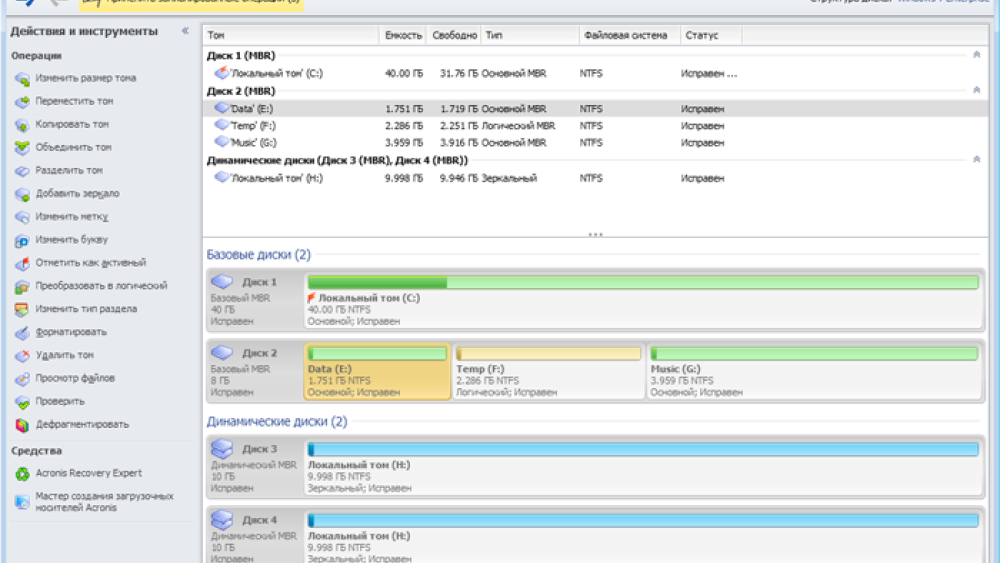The image size is (1000, 563).
Task: Click the Дефрагментировать icon
Action: (22, 425)
